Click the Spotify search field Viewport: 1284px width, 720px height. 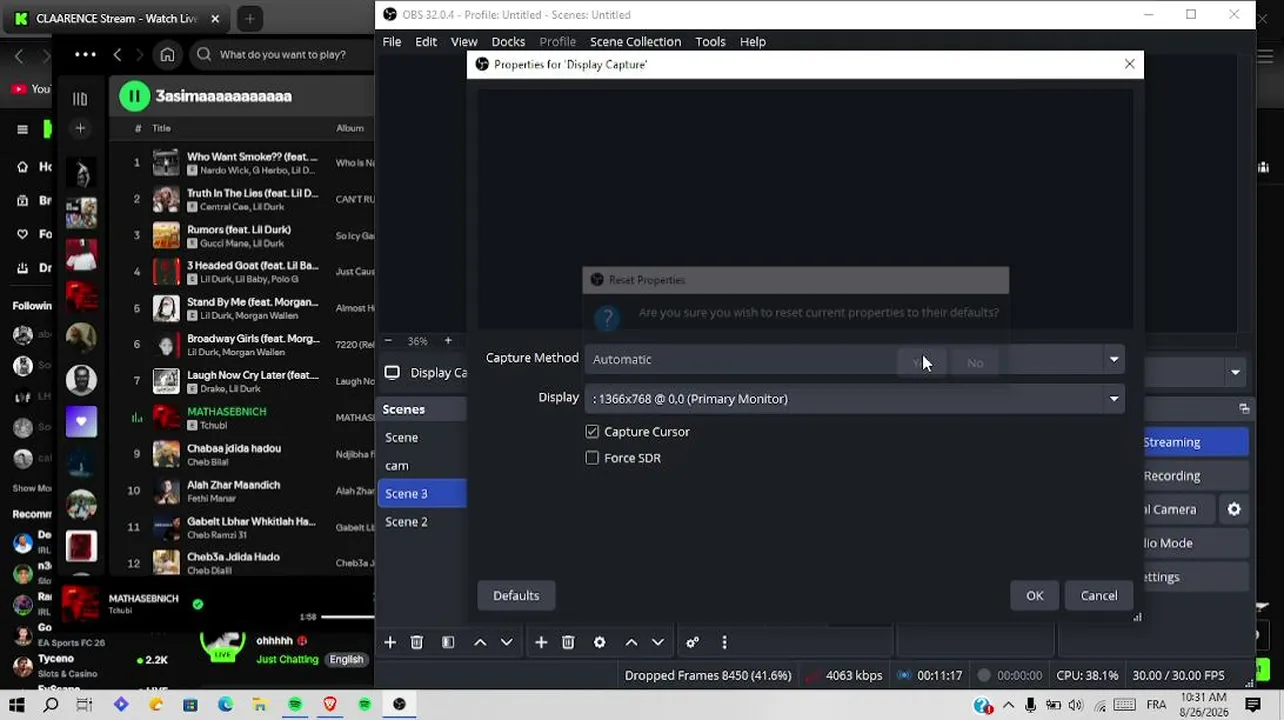[282, 55]
